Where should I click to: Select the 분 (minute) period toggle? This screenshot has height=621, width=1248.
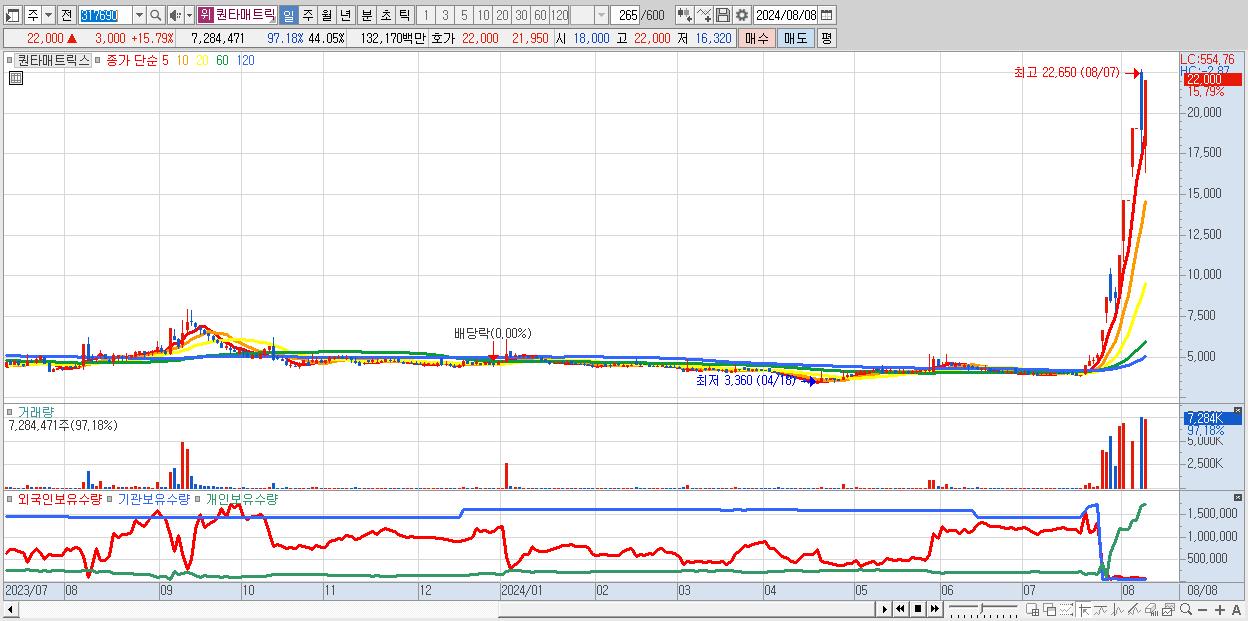366,15
